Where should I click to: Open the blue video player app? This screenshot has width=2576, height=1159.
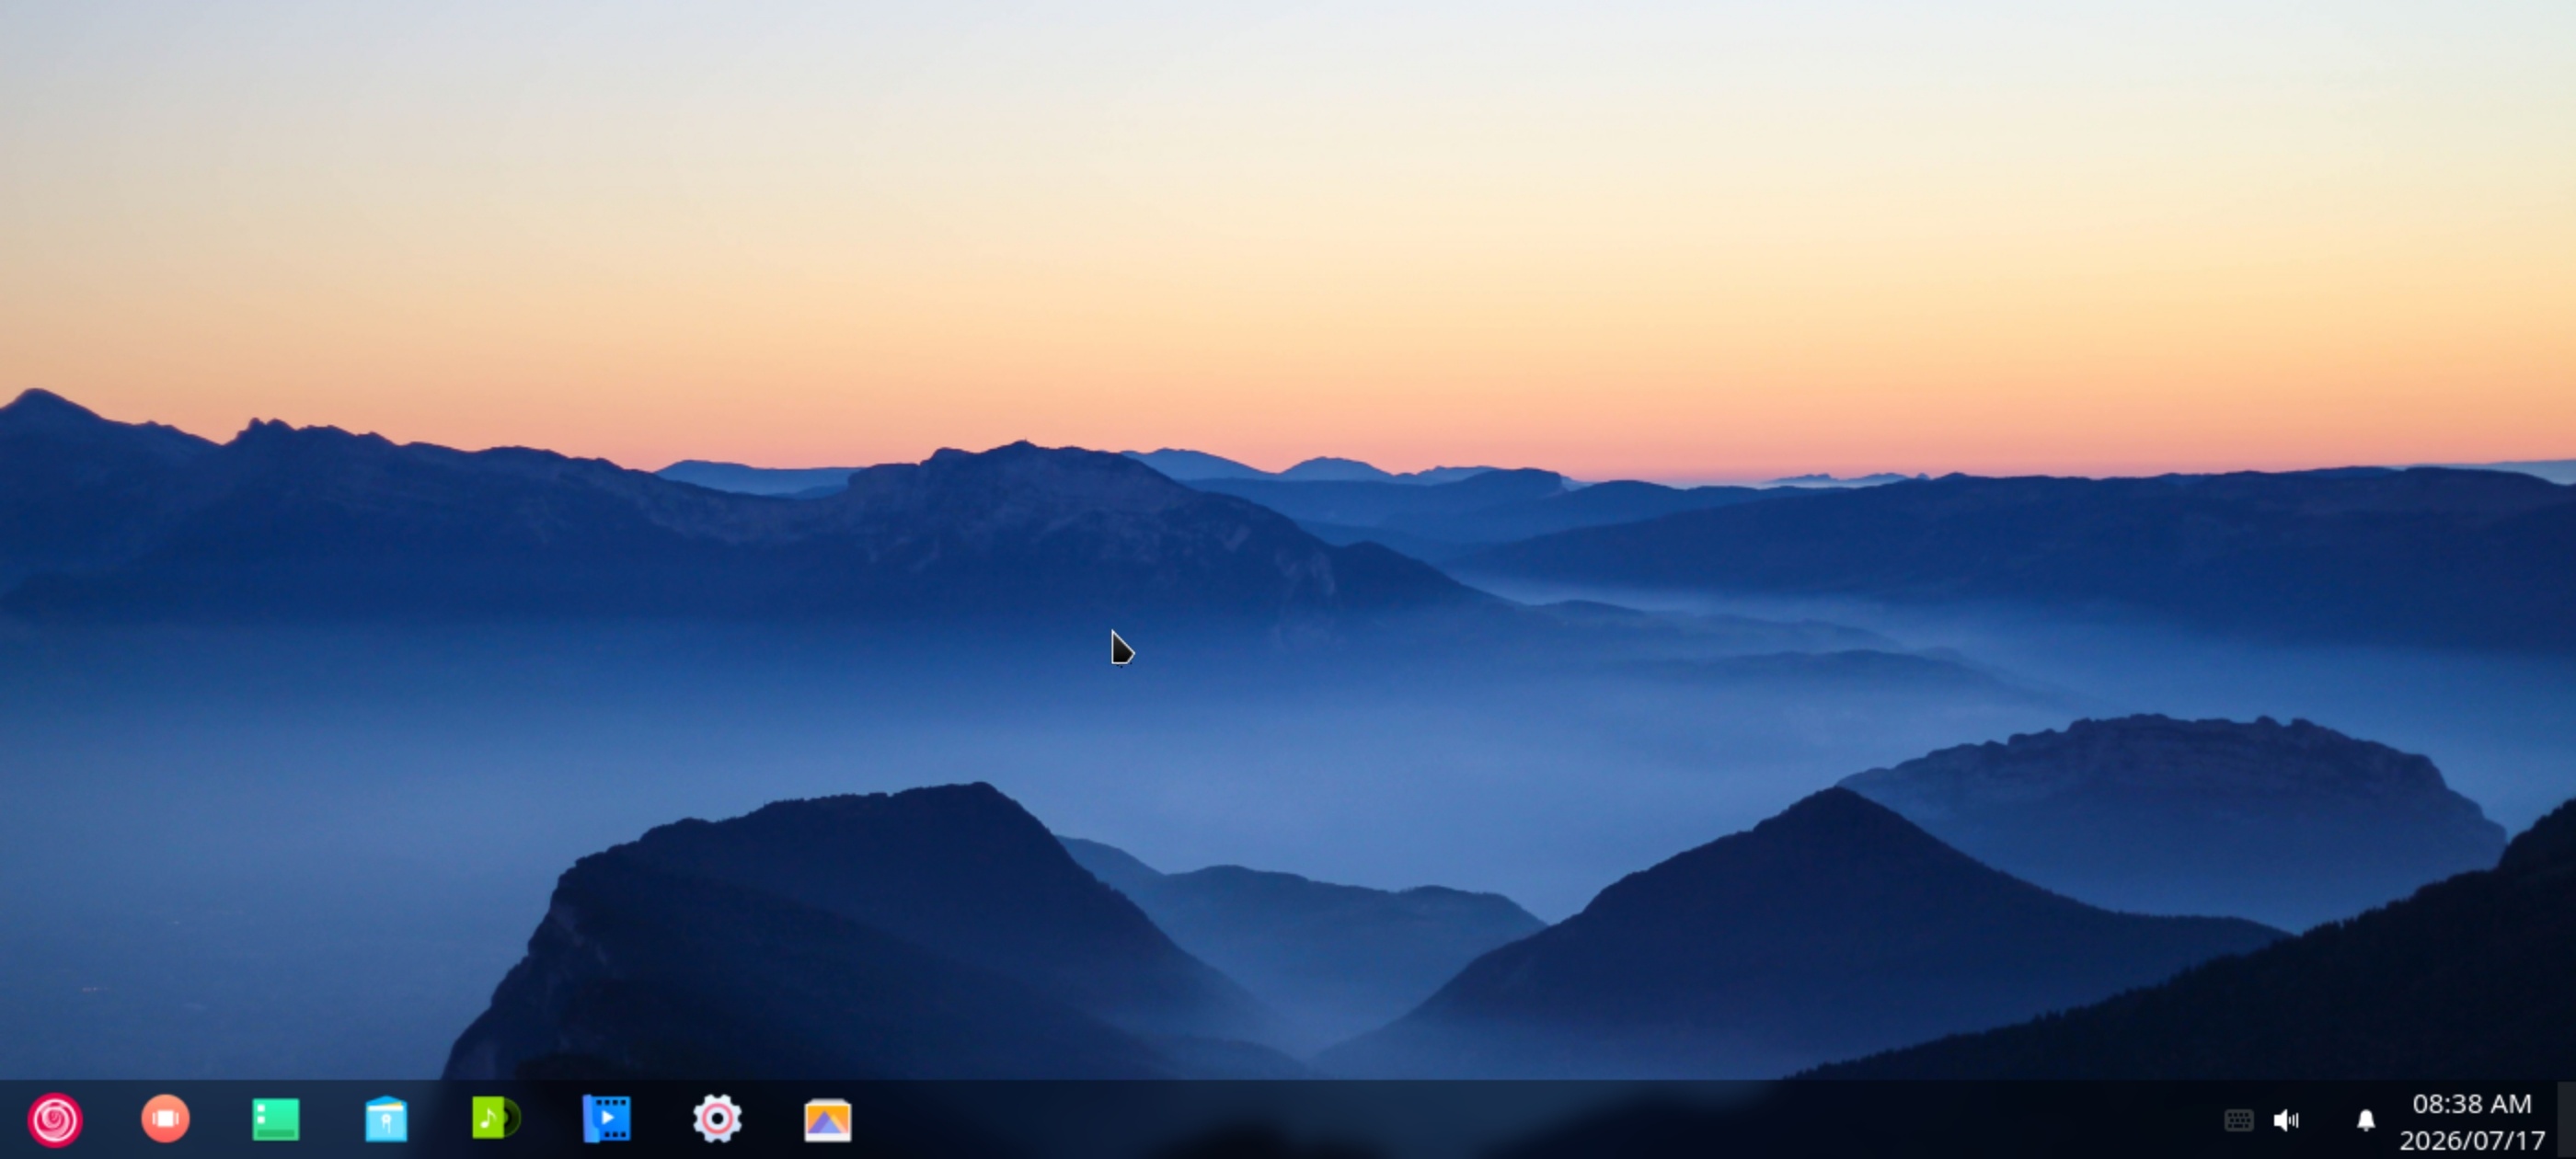[606, 1119]
